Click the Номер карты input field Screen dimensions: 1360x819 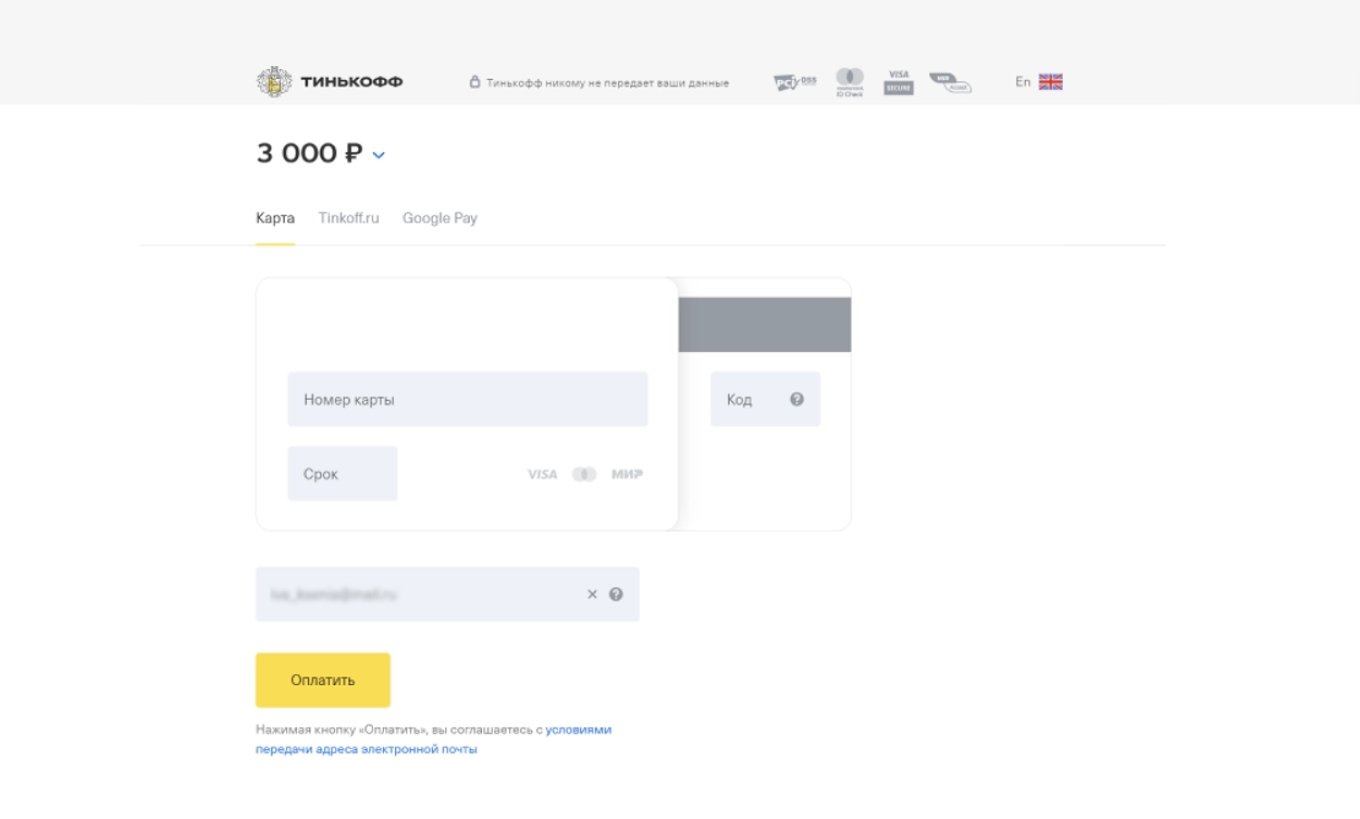point(467,398)
